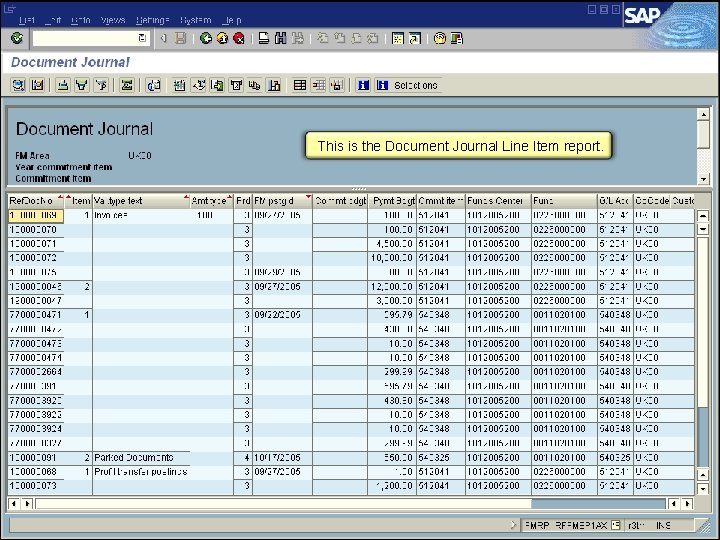Image resolution: width=720 pixels, height=540 pixels.
Task: Click the Change Layout grid icon
Action: point(299,85)
